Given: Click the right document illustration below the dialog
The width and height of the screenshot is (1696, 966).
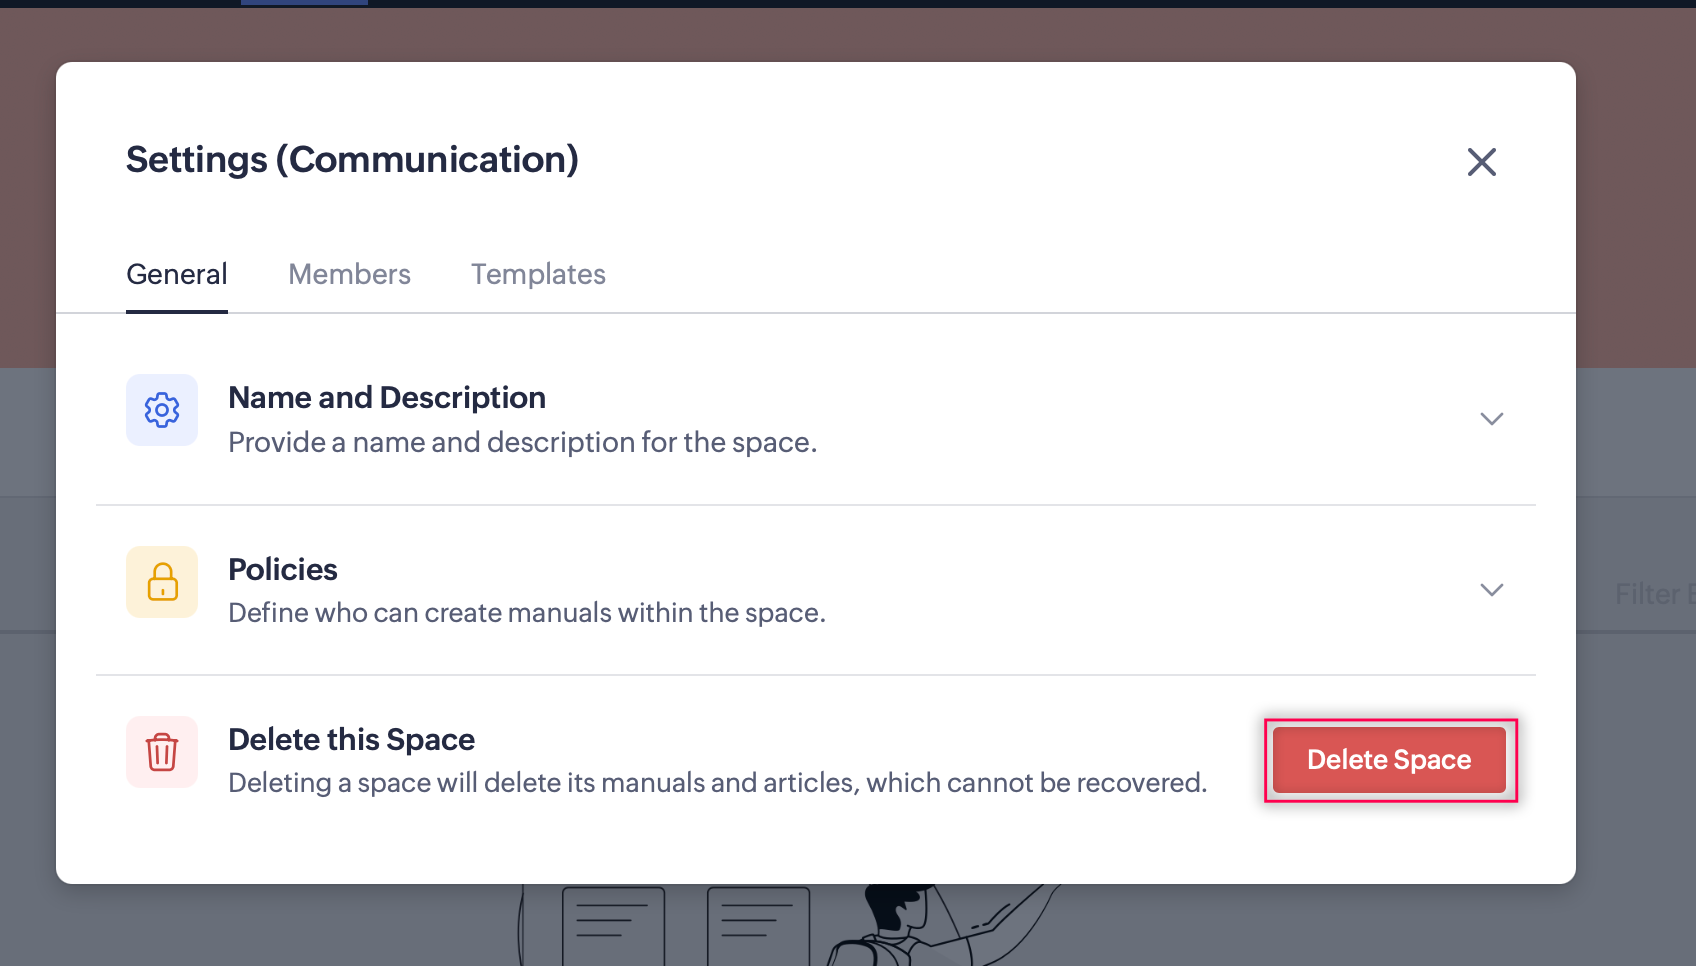Looking at the screenshot, I should coord(758,925).
